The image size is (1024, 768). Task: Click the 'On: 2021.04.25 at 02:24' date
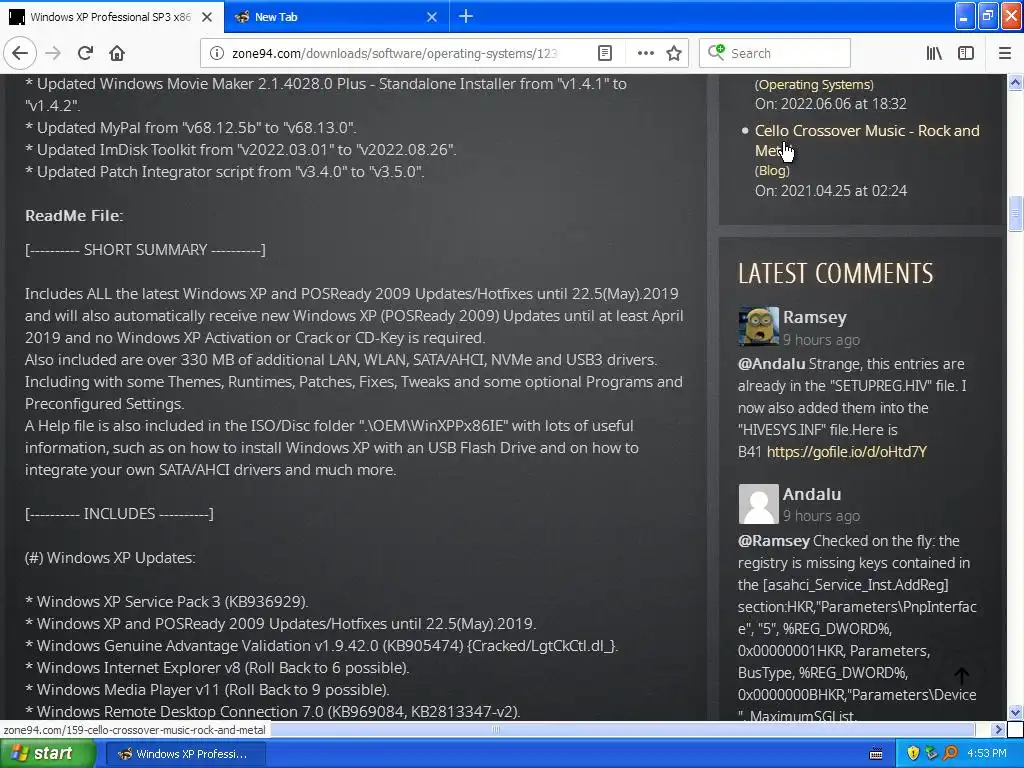(831, 191)
